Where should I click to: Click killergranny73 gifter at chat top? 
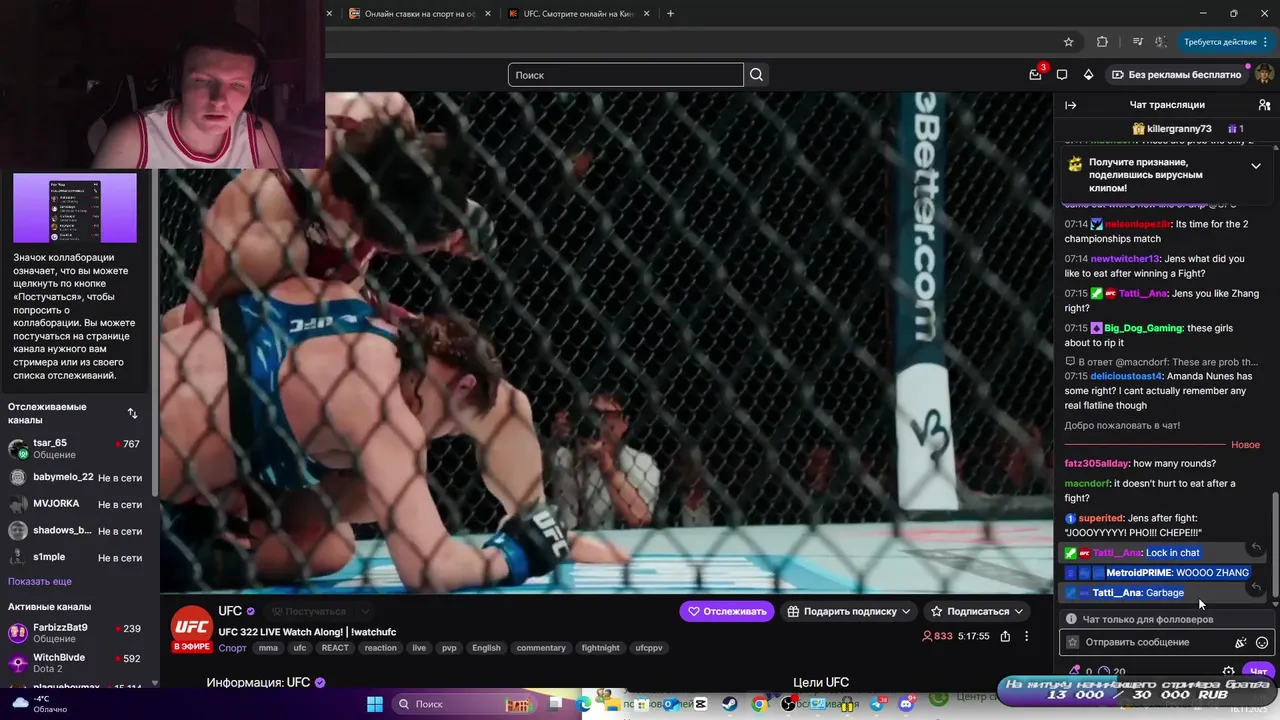(1179, 129)
